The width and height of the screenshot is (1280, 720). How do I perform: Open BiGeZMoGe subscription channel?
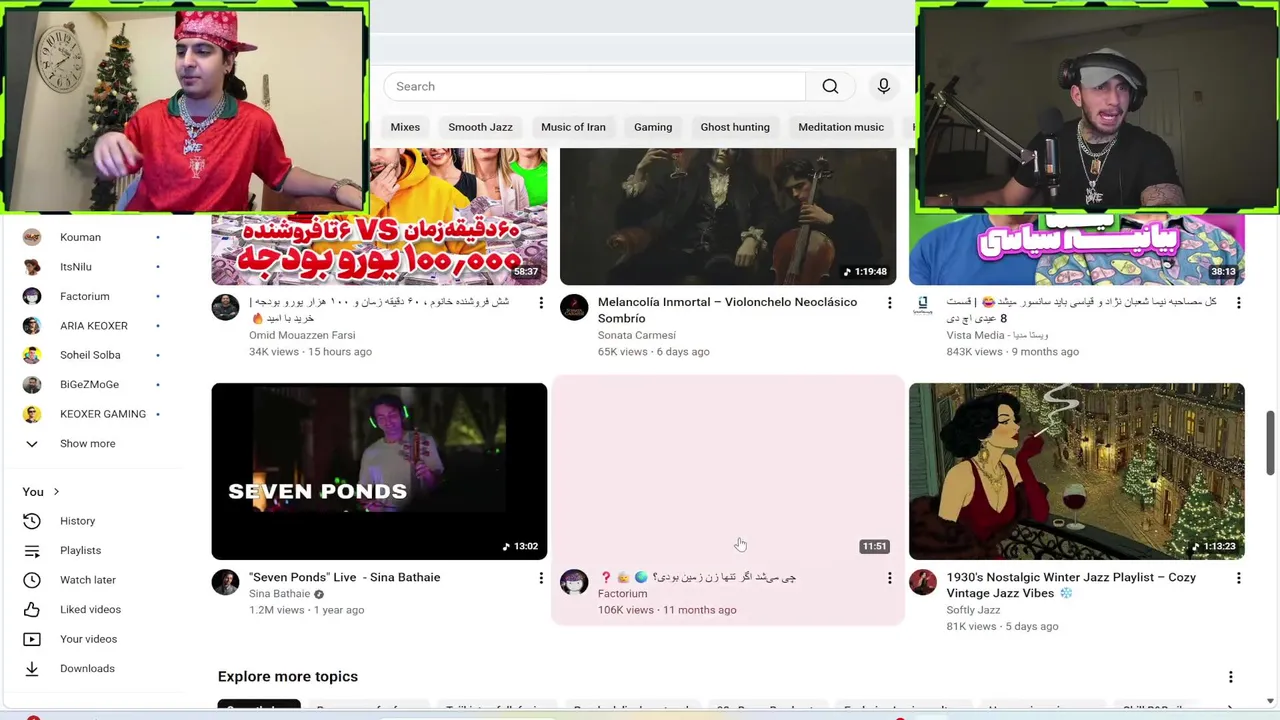[x=89, y=384]
